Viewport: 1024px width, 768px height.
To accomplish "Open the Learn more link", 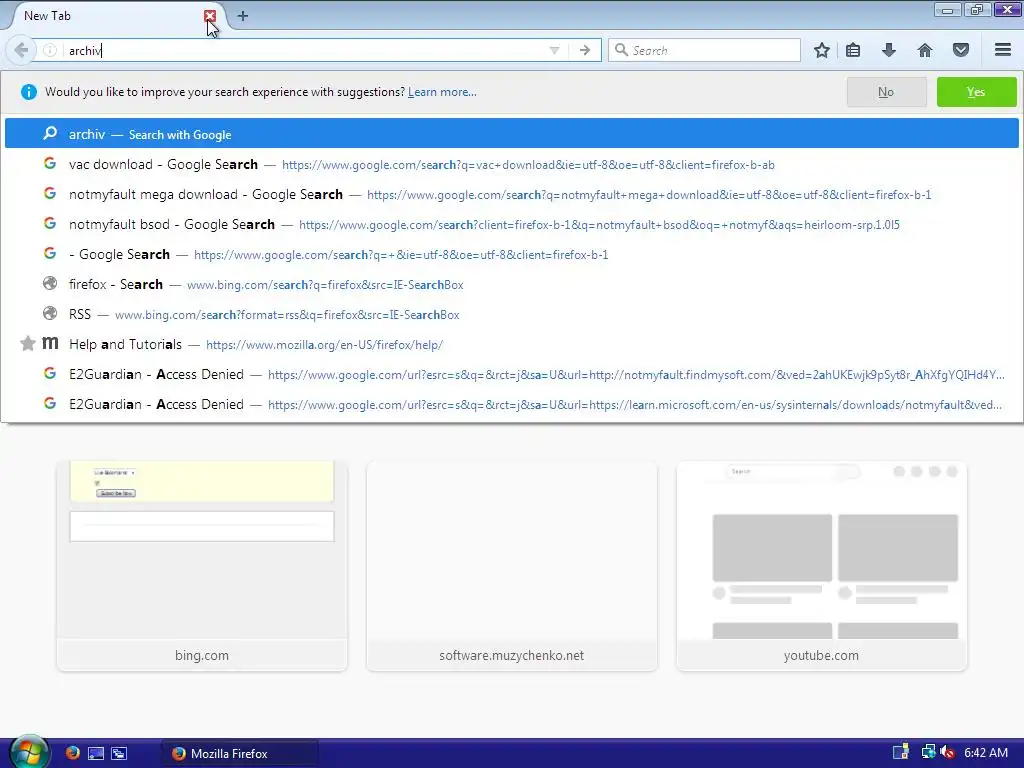I will click(442, 92).
